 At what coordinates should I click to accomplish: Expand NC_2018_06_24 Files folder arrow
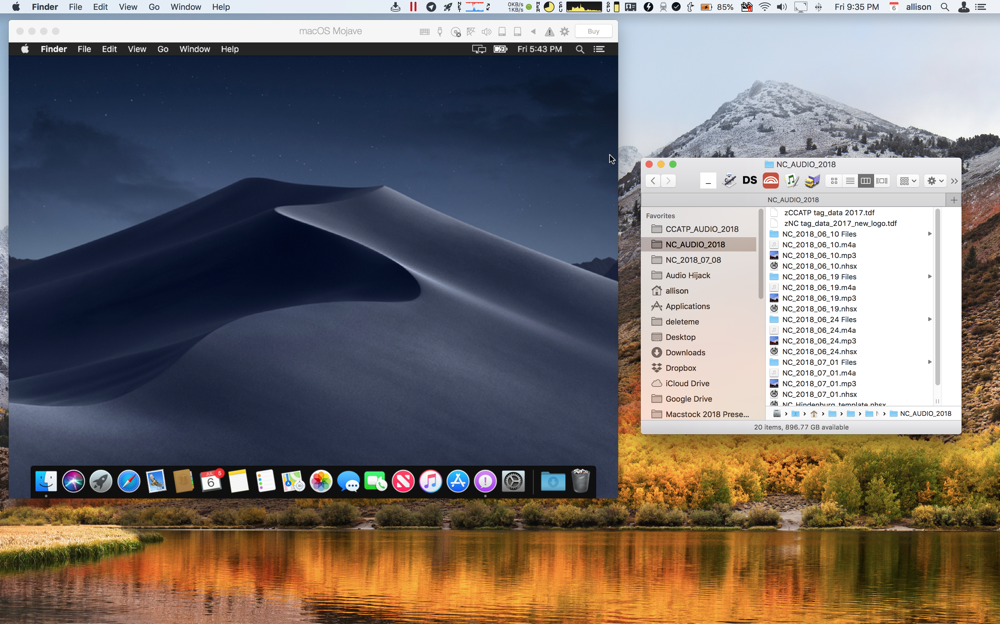[930, 320]
